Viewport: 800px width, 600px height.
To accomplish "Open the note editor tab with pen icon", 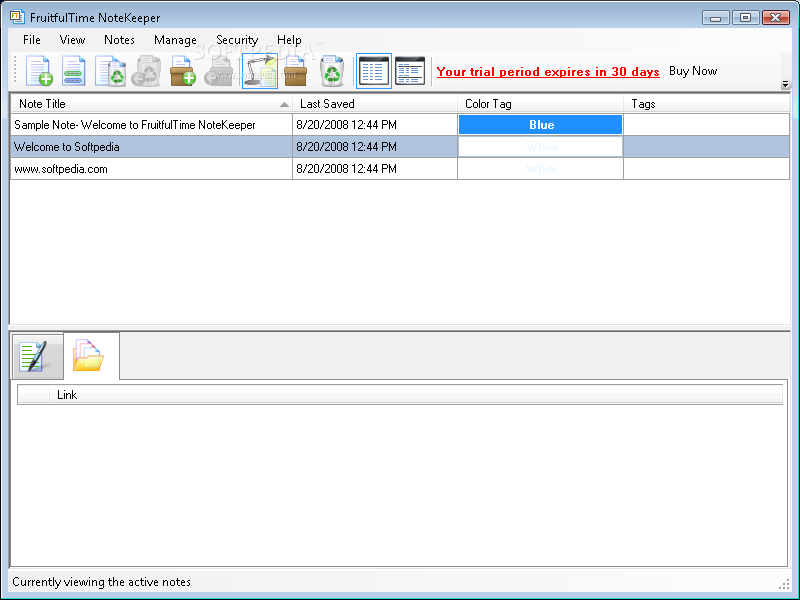I will point(37,357).
